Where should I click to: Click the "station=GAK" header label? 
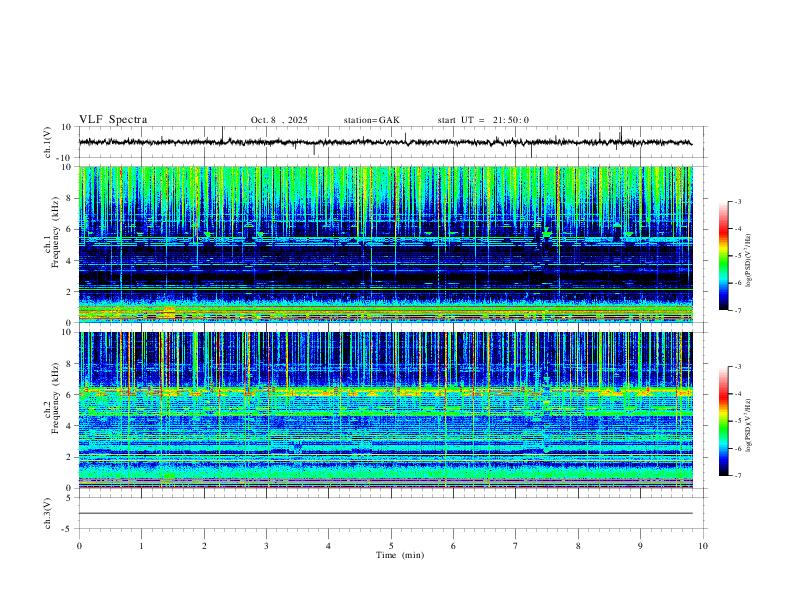point(371,120)
